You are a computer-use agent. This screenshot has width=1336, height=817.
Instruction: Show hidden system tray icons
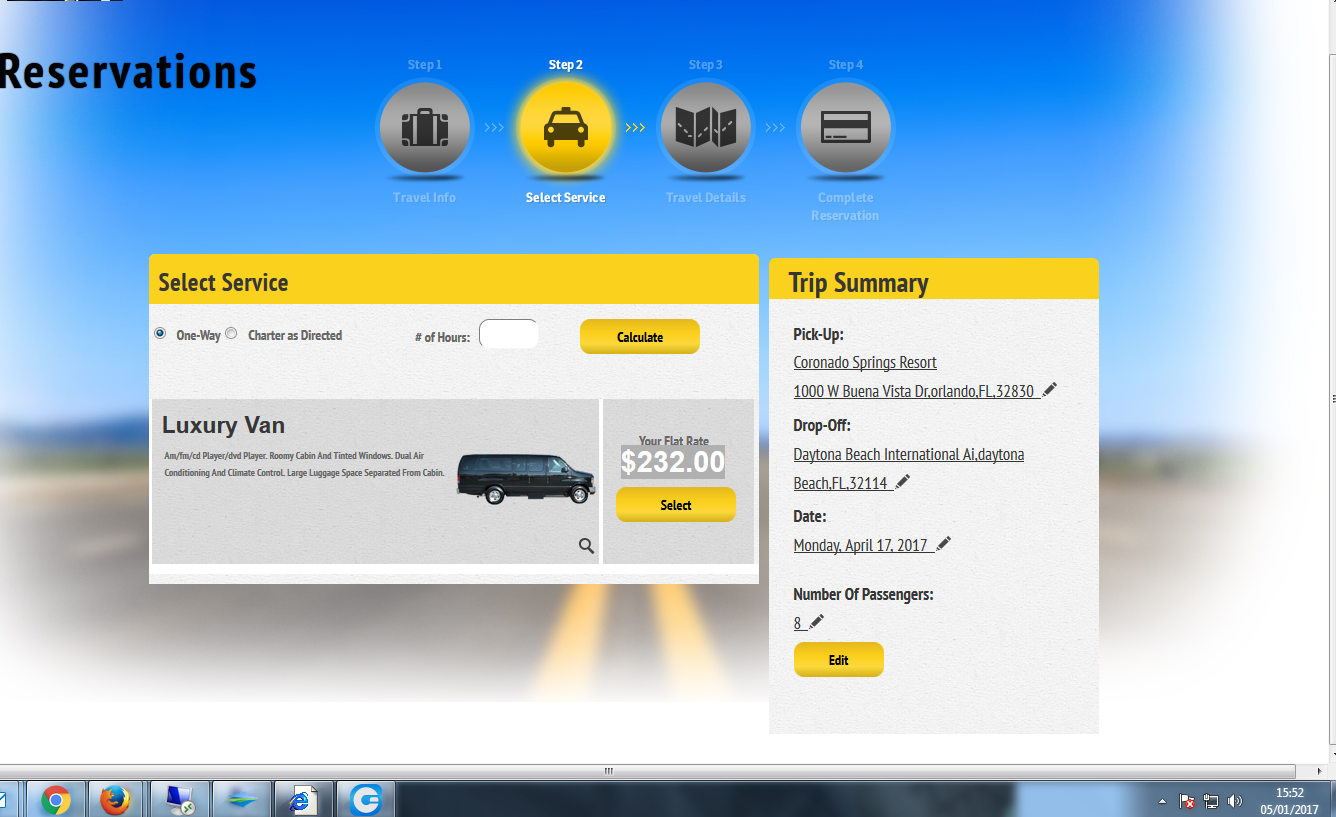click(x=1163, y=801)
